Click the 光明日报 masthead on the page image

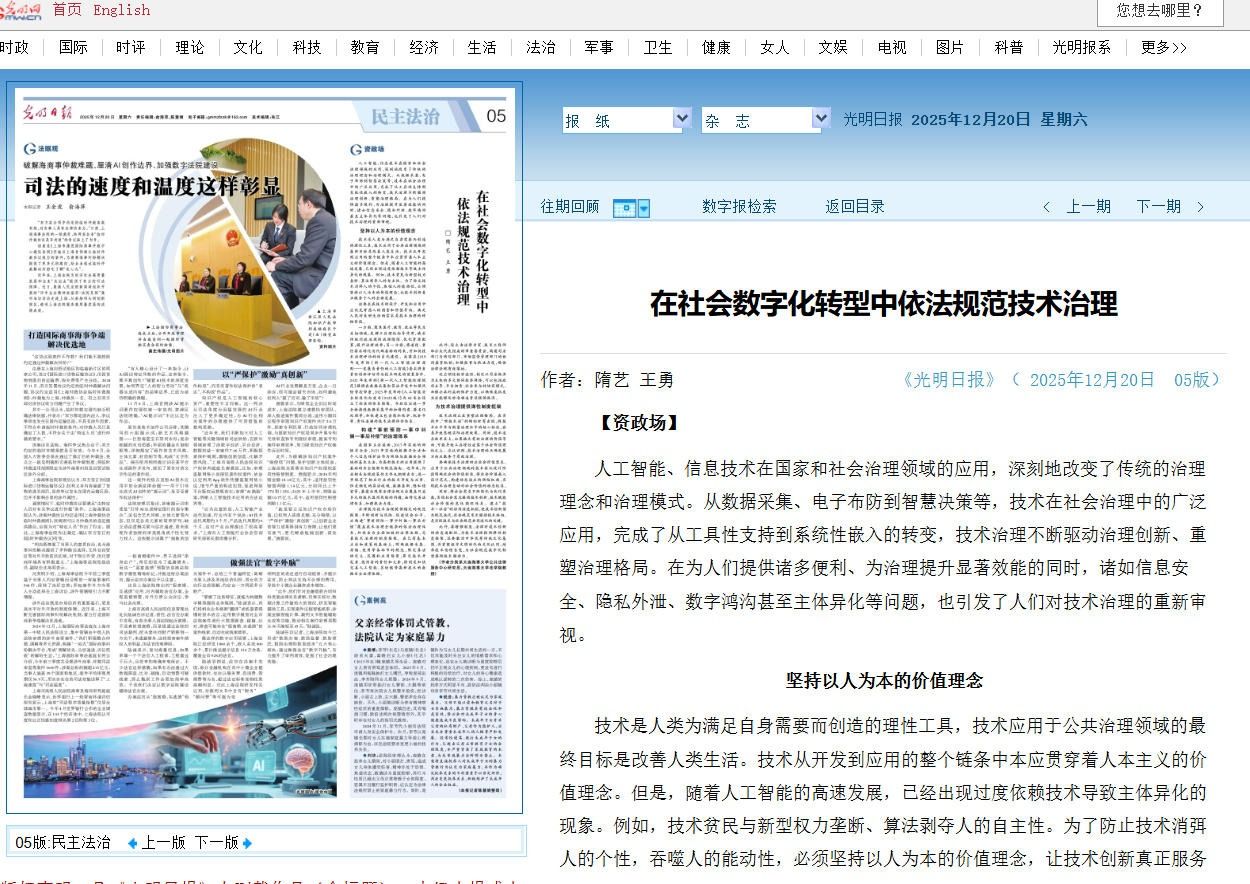tap(50, 115)
